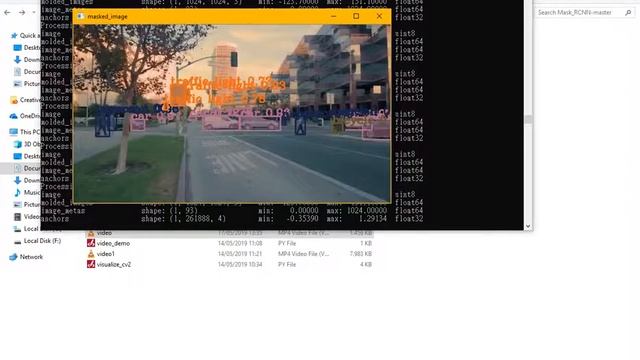Click the masked_image video frame

click(x=232, y=113)
